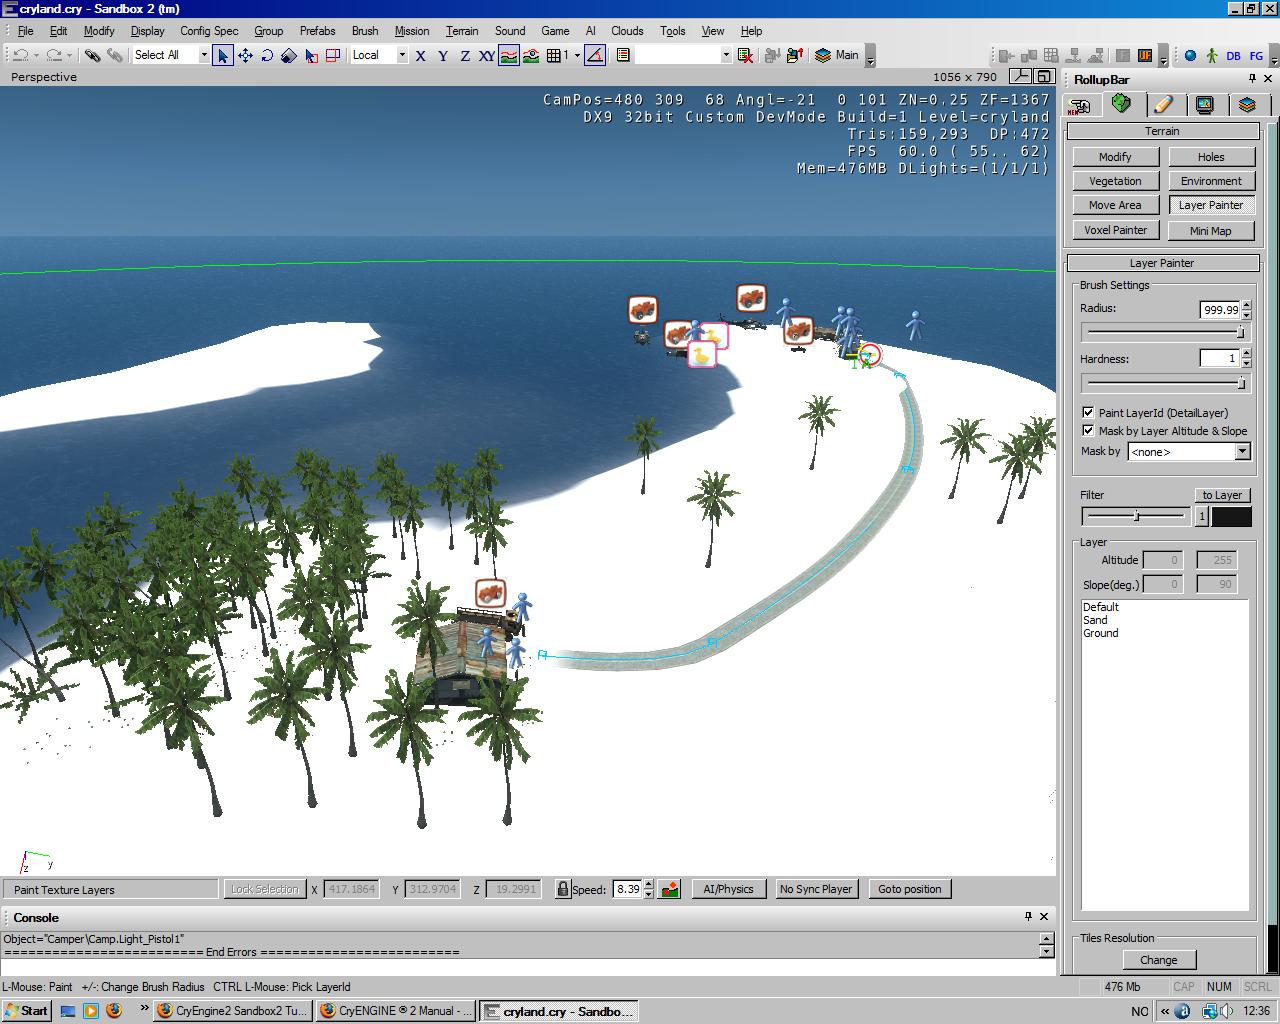Uncheck Mask by Layer Altitude & Slope
The width and height of the screenshot is (1280, 1024).
tap(1088, 431)
